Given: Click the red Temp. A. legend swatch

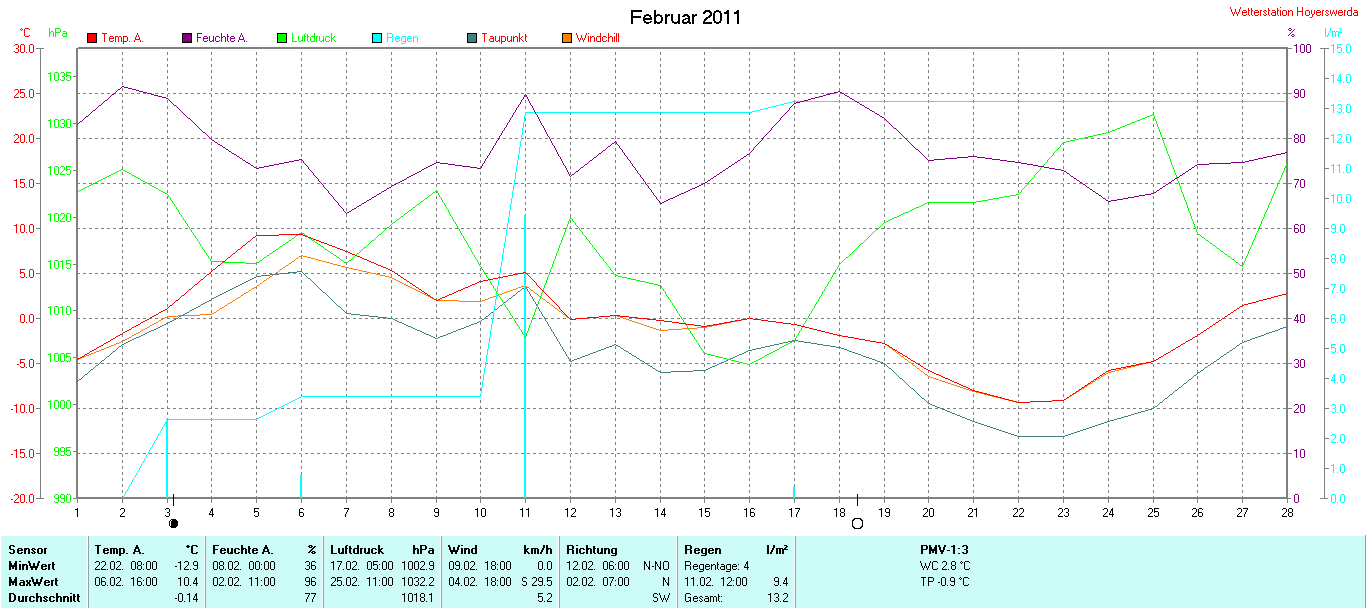Looking at the screenshot, I should 92,38.
